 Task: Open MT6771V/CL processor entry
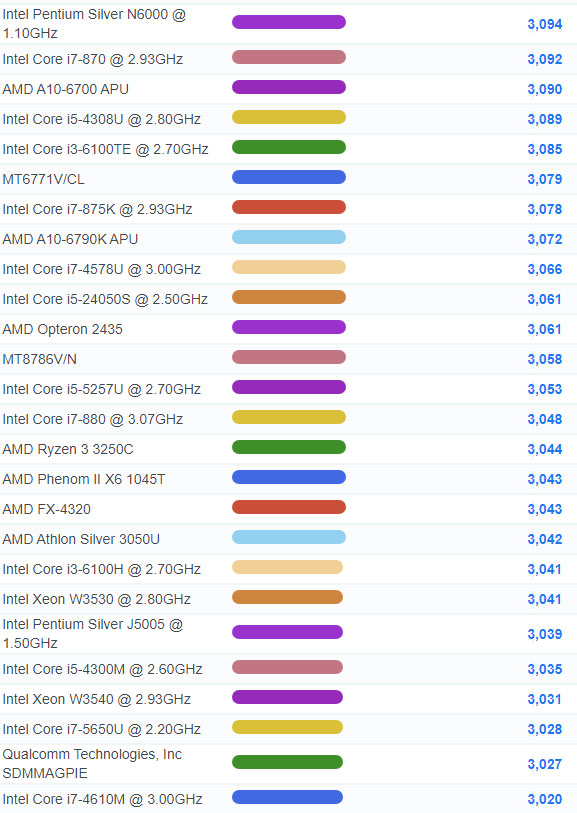tap(44, 179)
